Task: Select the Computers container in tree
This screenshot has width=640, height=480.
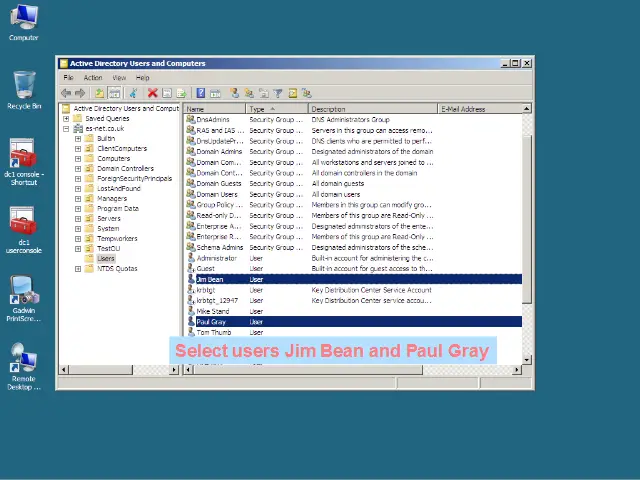Action: (113, 158)
